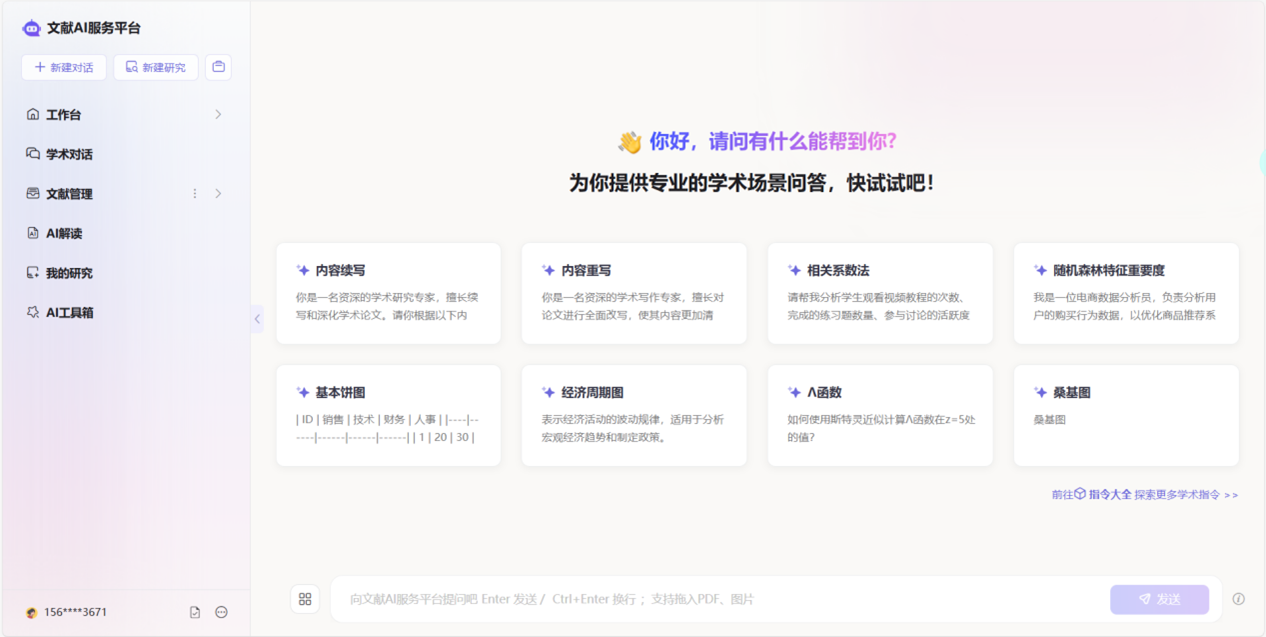This screenshot has width=1266, height=637.
Task: Click the briefcase icon beside 新建研究
Action: (x=218, y=67)
